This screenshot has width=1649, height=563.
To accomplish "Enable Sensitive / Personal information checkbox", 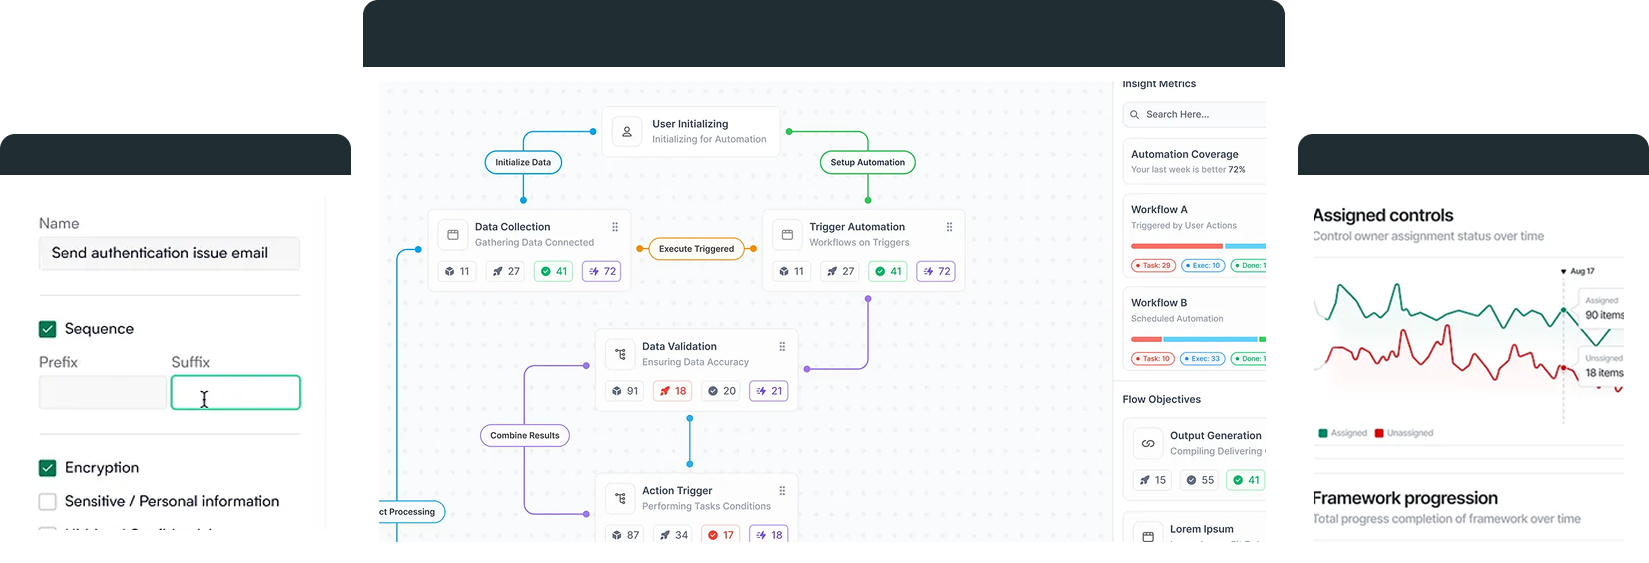I will point(47,502).
